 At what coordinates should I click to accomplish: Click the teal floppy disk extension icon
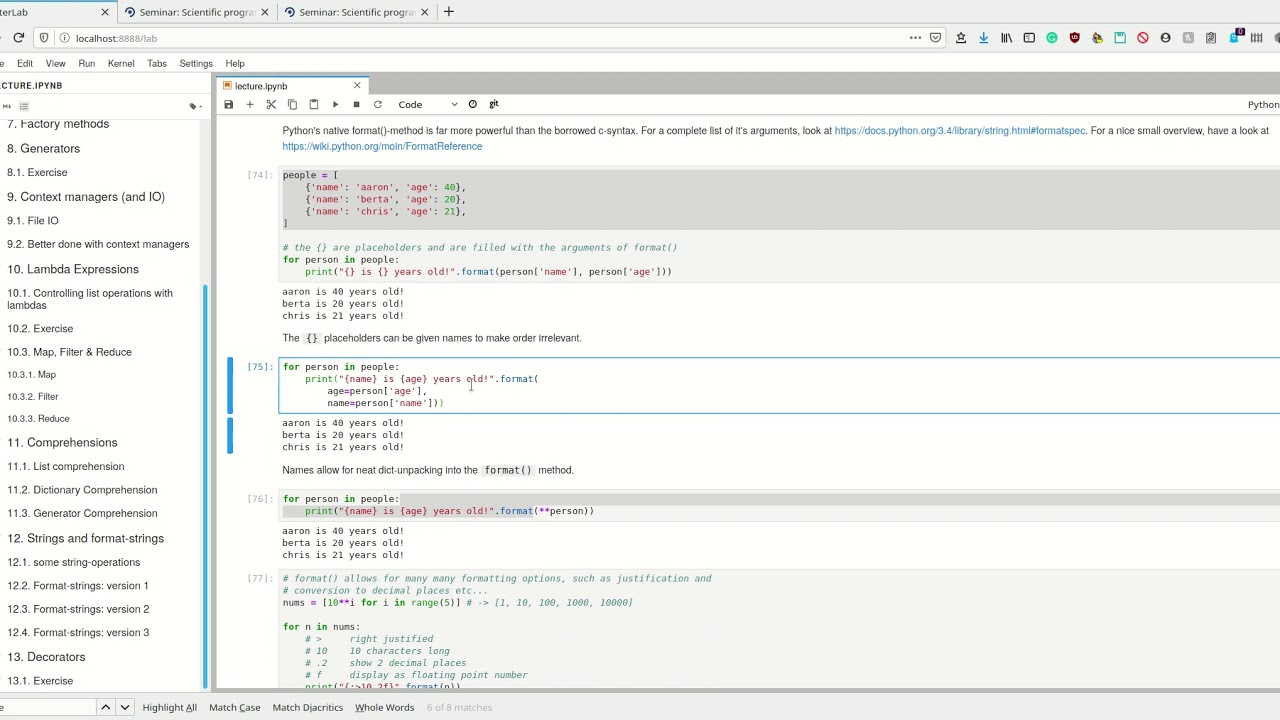tap(1120, 38)
